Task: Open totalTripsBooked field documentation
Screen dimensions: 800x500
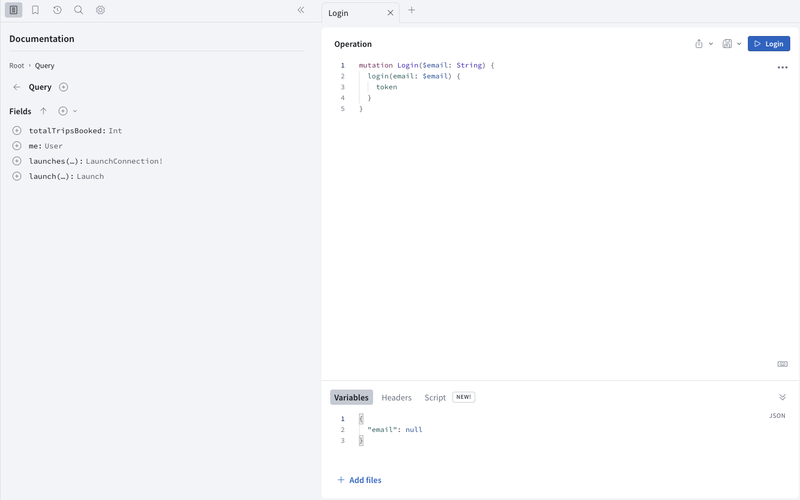Action: (x=67, y=131)
